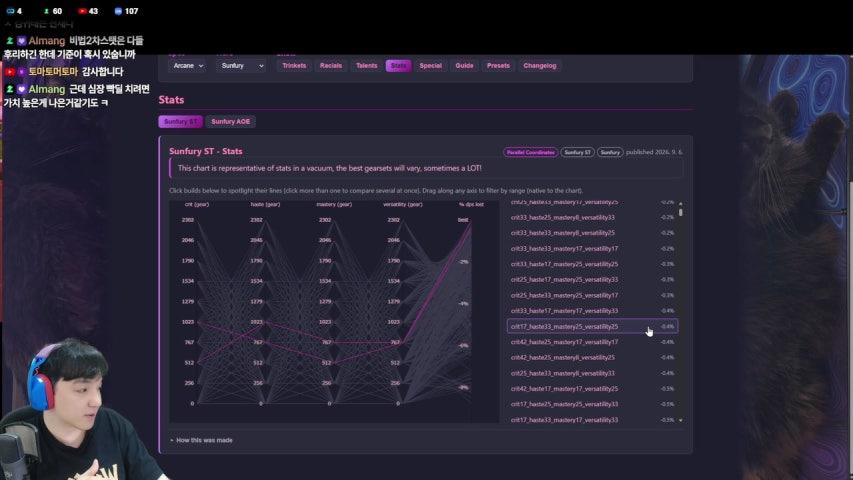
Task: Select the Sunfury AOE toggle
Action: click(231, 121)
